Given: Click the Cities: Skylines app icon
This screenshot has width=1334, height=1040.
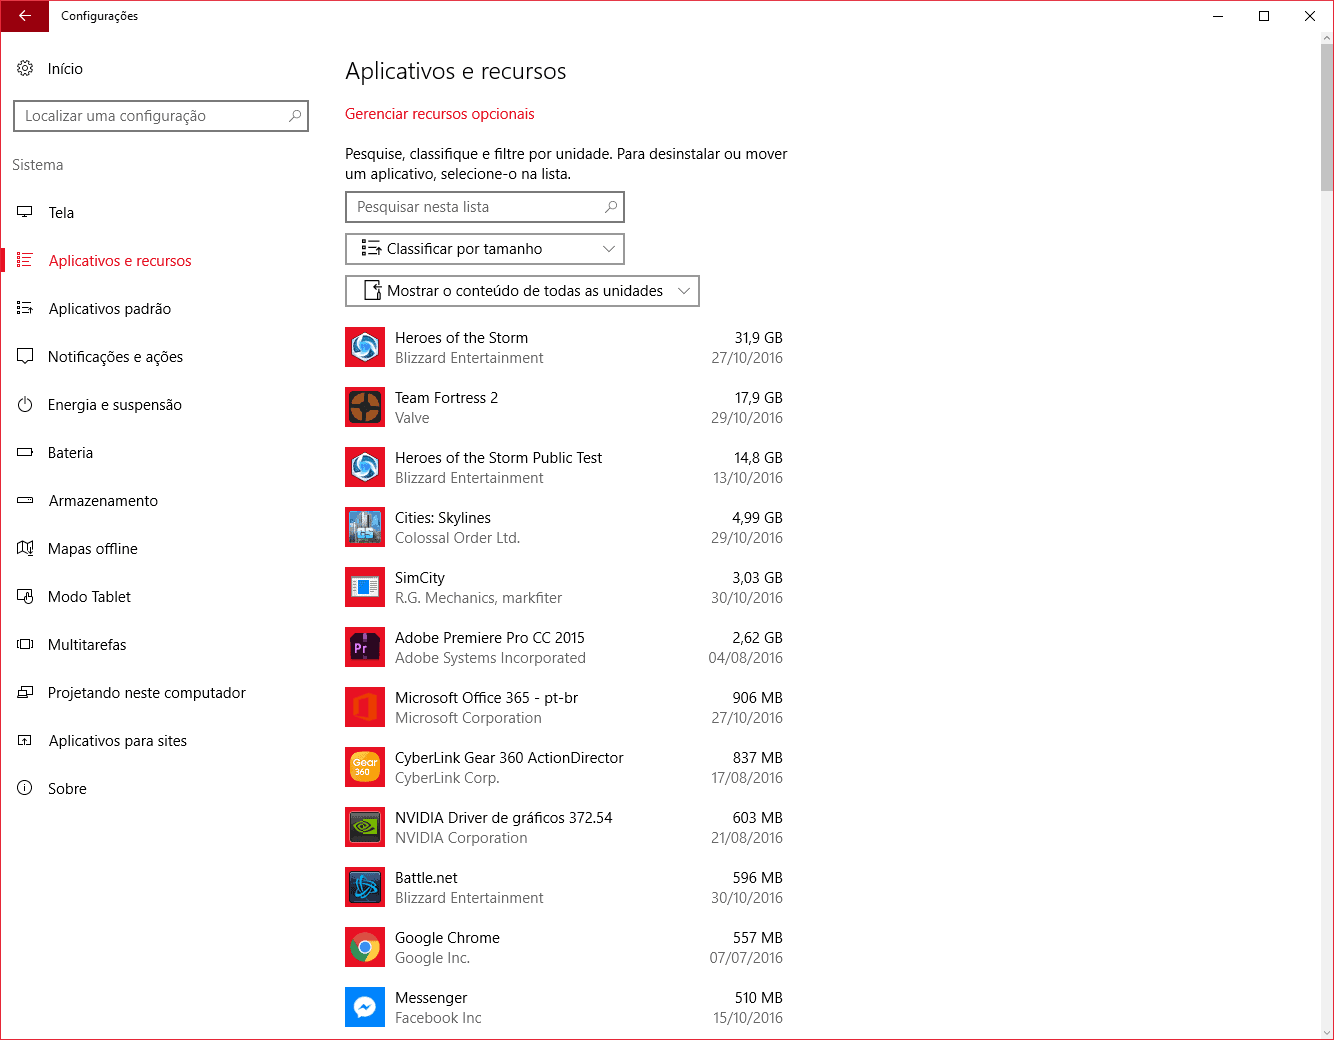Looking at the screenshot, I should pyautogui.click(x=365, y=527).
